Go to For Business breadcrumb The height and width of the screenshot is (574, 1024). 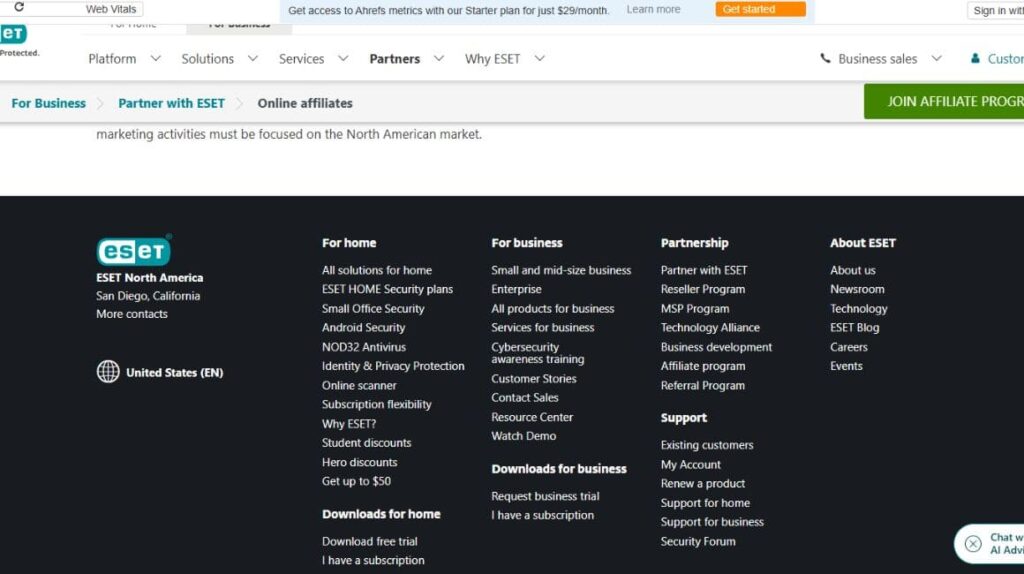pos(48,103)
